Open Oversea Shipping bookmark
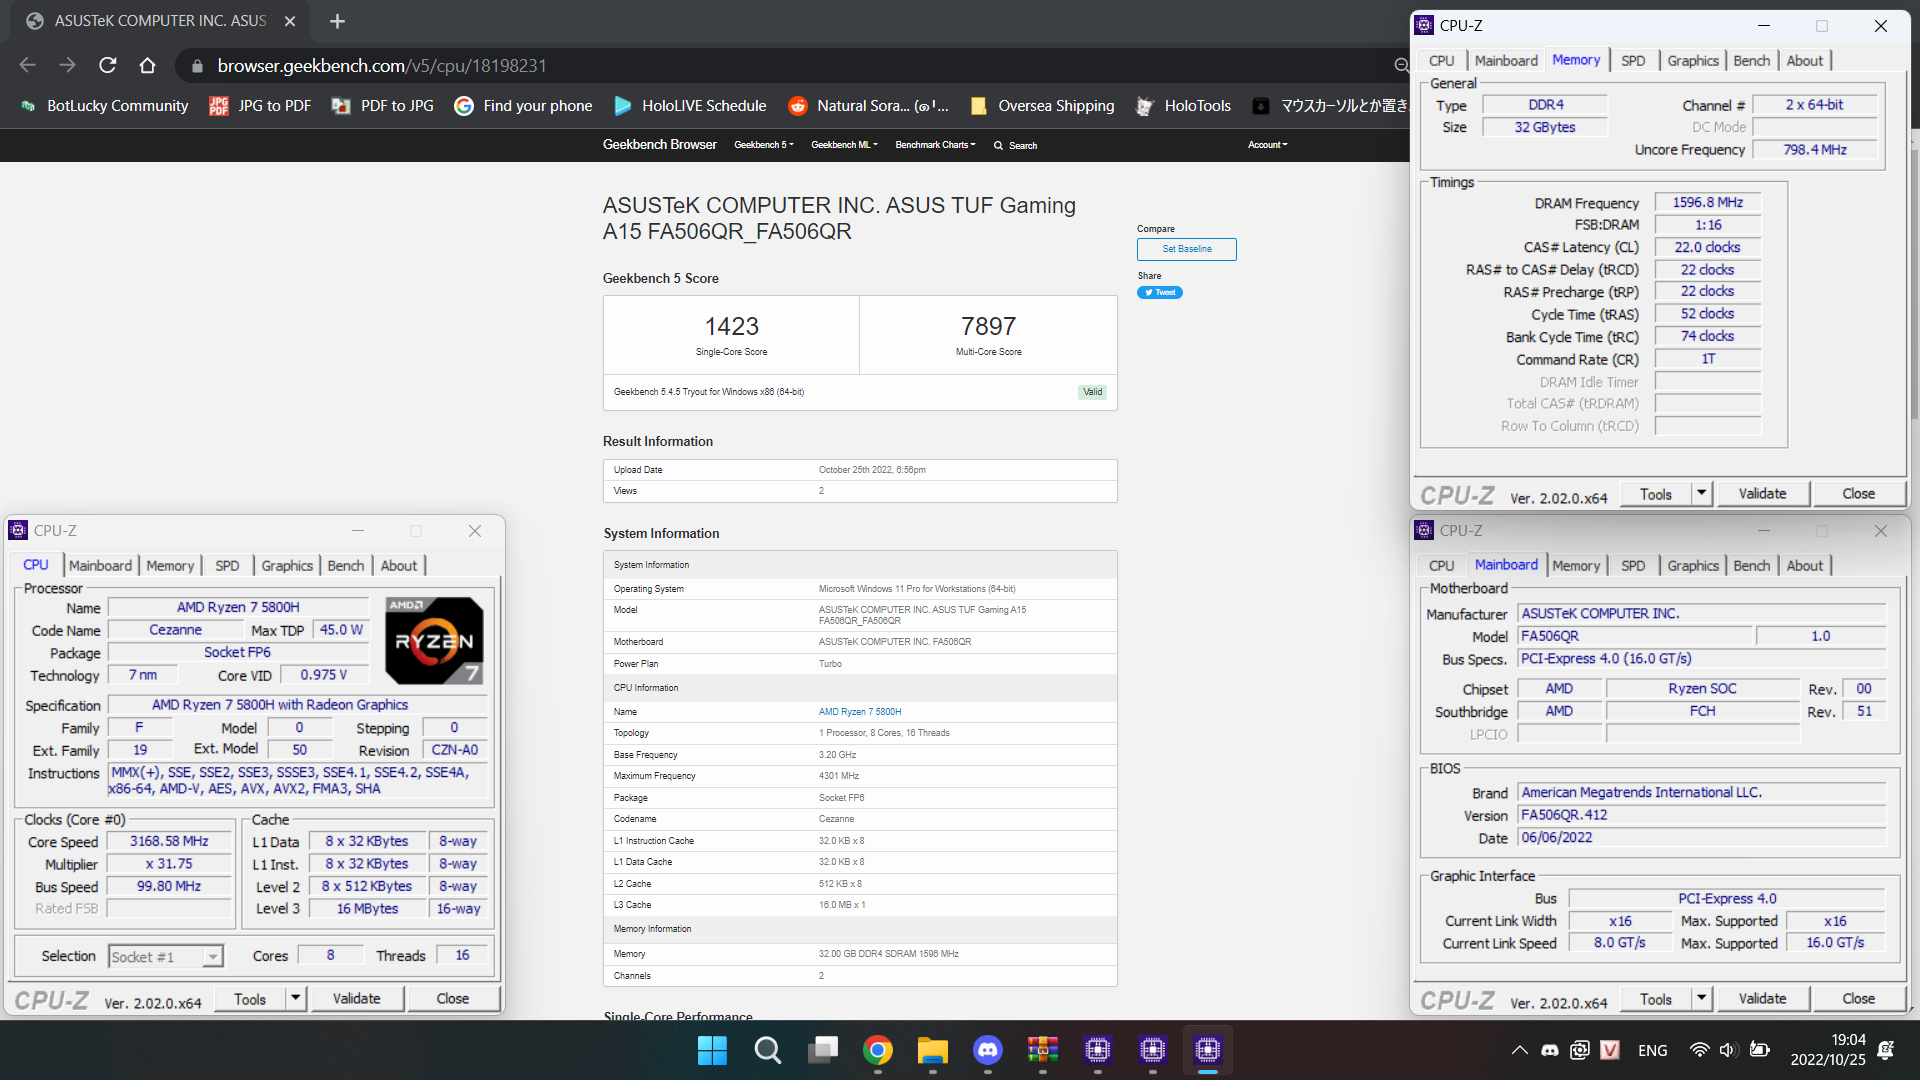Screen dimensions: 1920x1080 [1042, 106]
